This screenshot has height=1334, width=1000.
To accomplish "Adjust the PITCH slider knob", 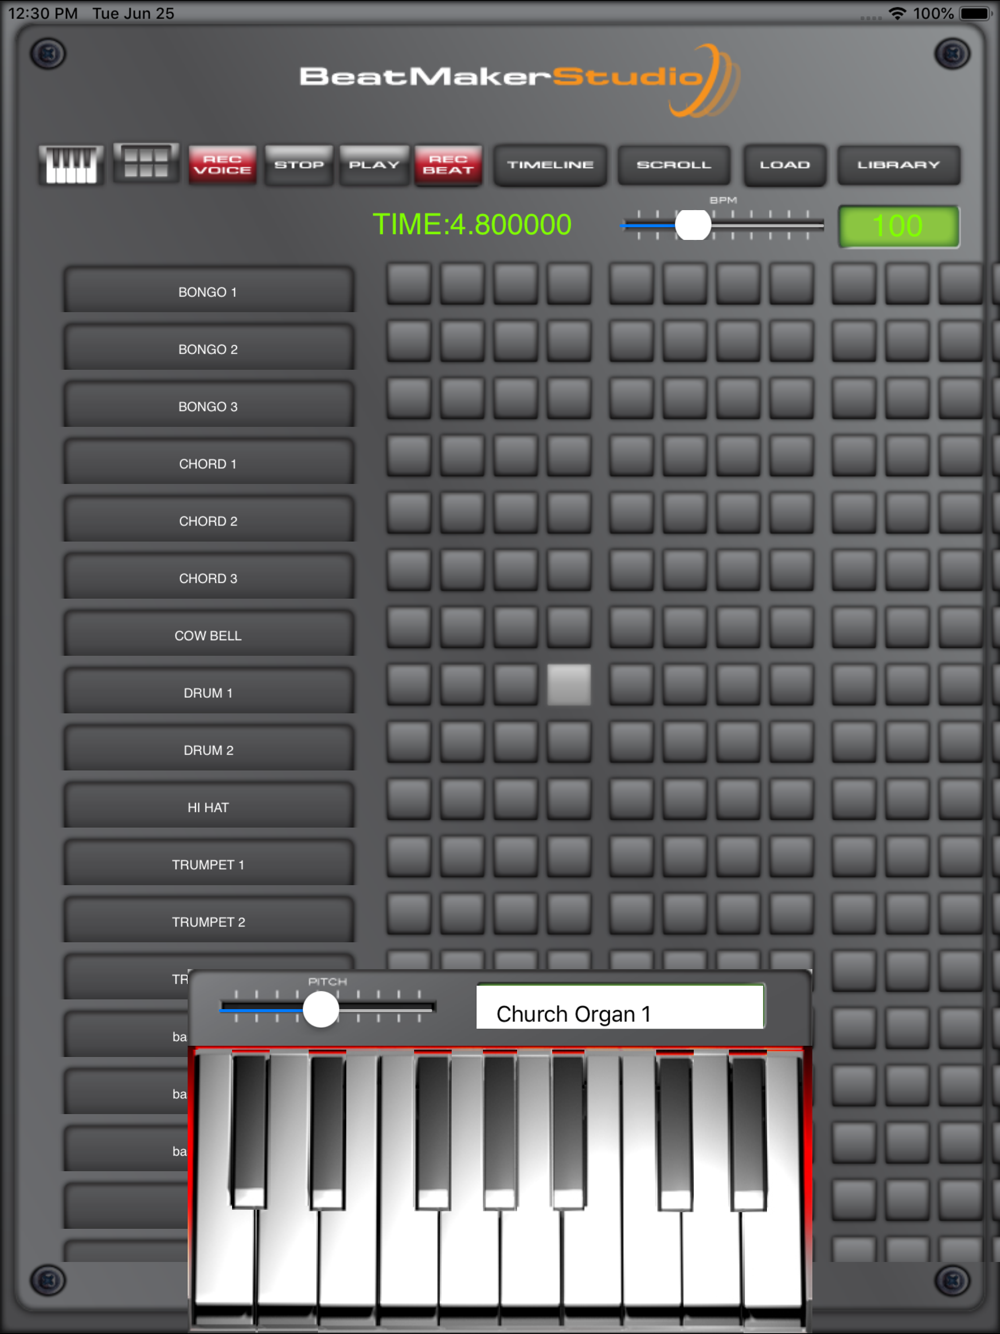I will coord(321,1009).
